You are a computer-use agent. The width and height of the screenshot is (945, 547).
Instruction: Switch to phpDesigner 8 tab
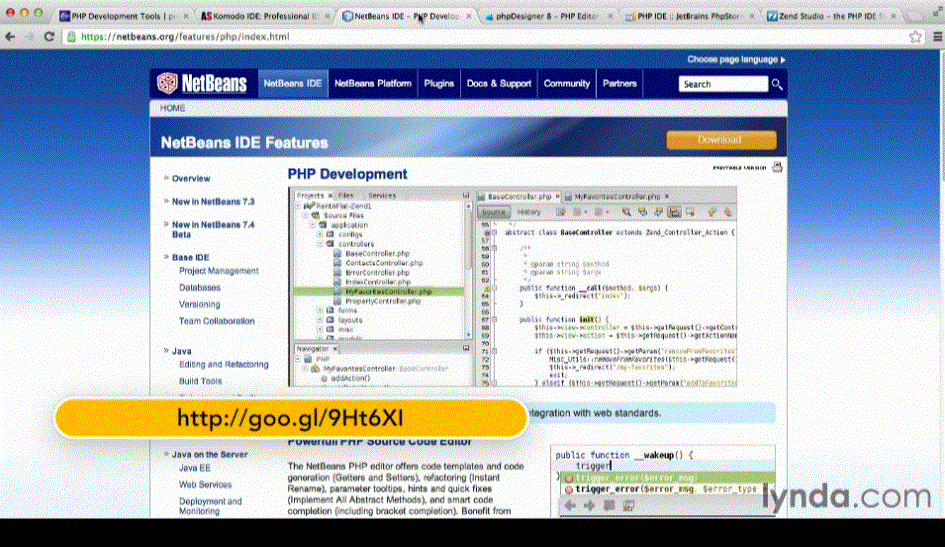point(546,16)
